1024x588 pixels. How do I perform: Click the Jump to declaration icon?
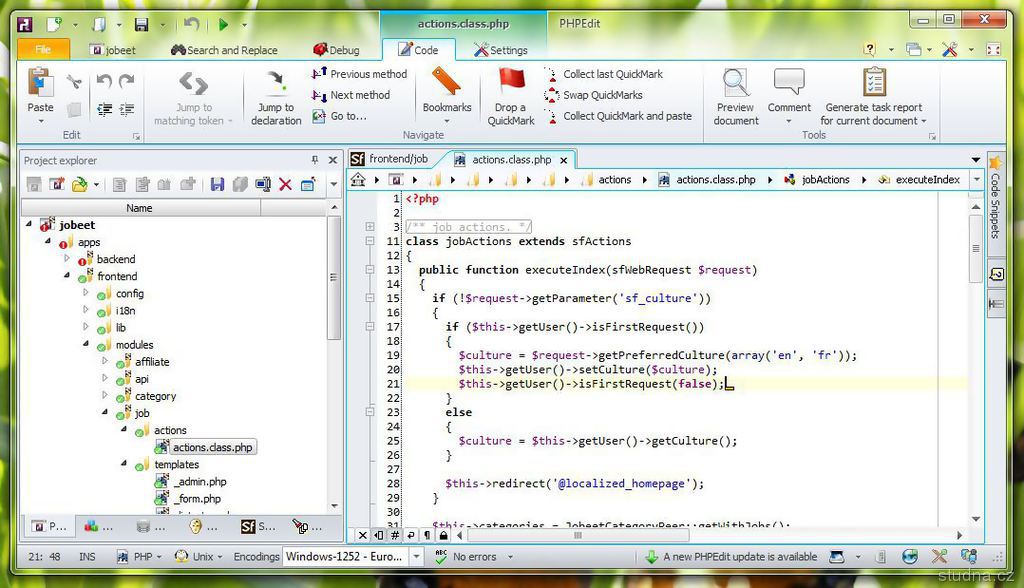[276, 83]
